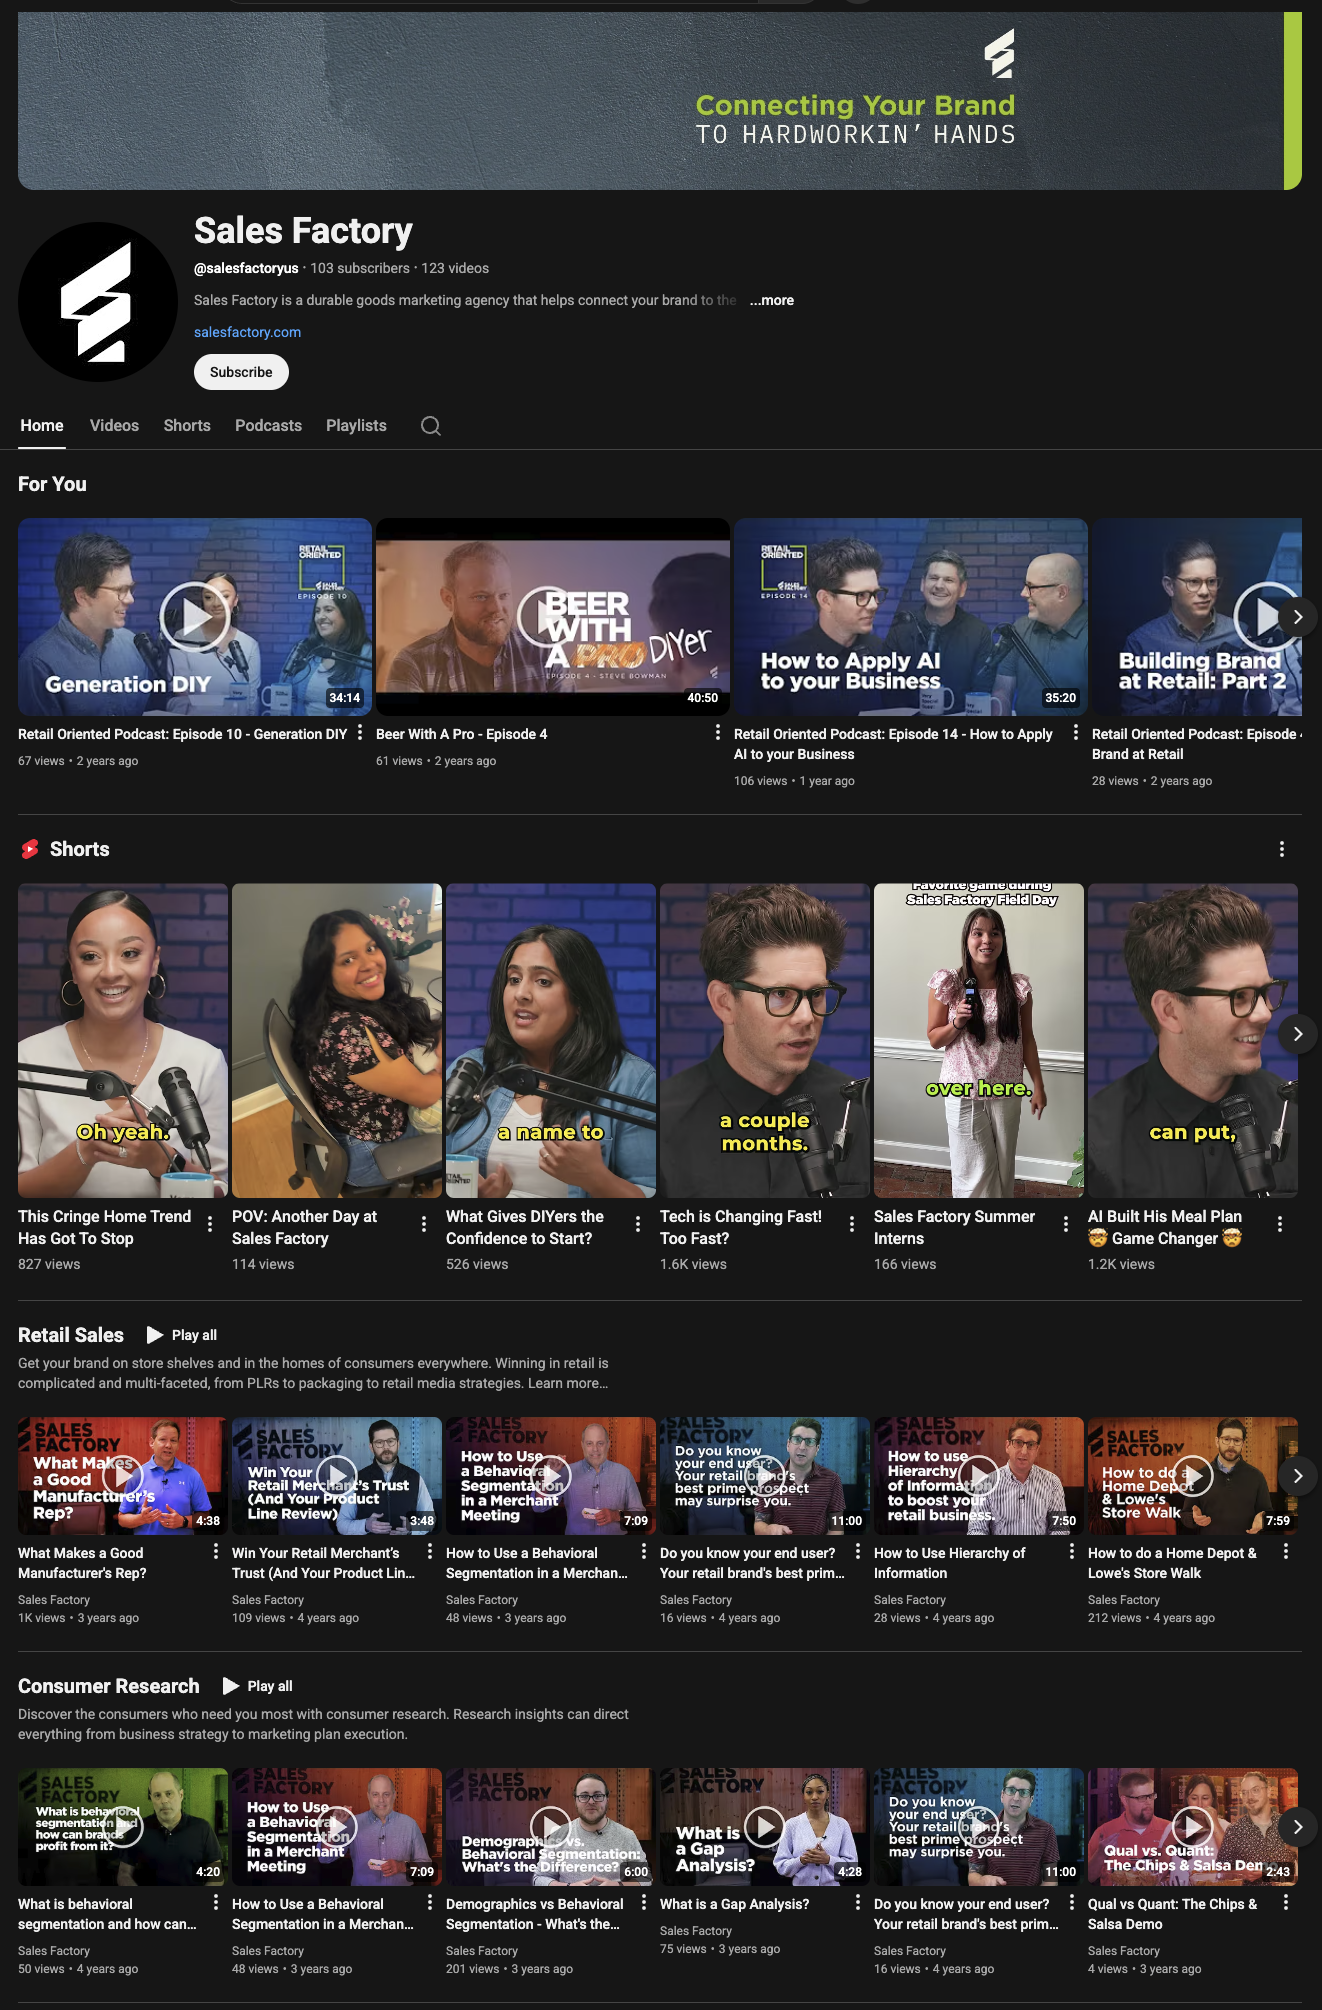Click '212 views • 4 years ago' text

pyautogui.click(x=1151, y=1618)
